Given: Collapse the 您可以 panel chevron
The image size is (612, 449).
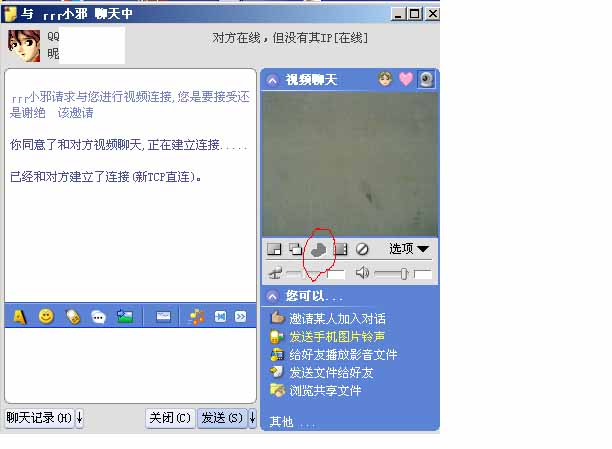Looking at the screenshot, I should point(272,296).
